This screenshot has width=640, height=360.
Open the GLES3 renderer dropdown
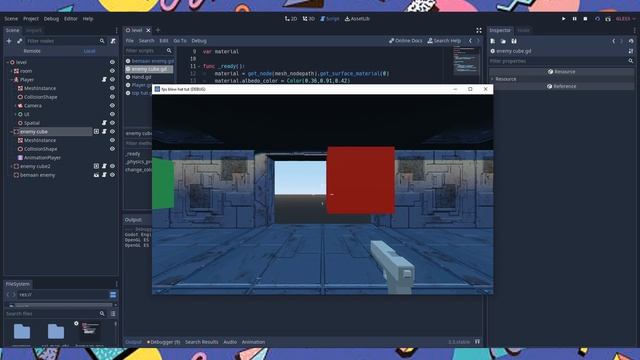click(x=625, y=19)
